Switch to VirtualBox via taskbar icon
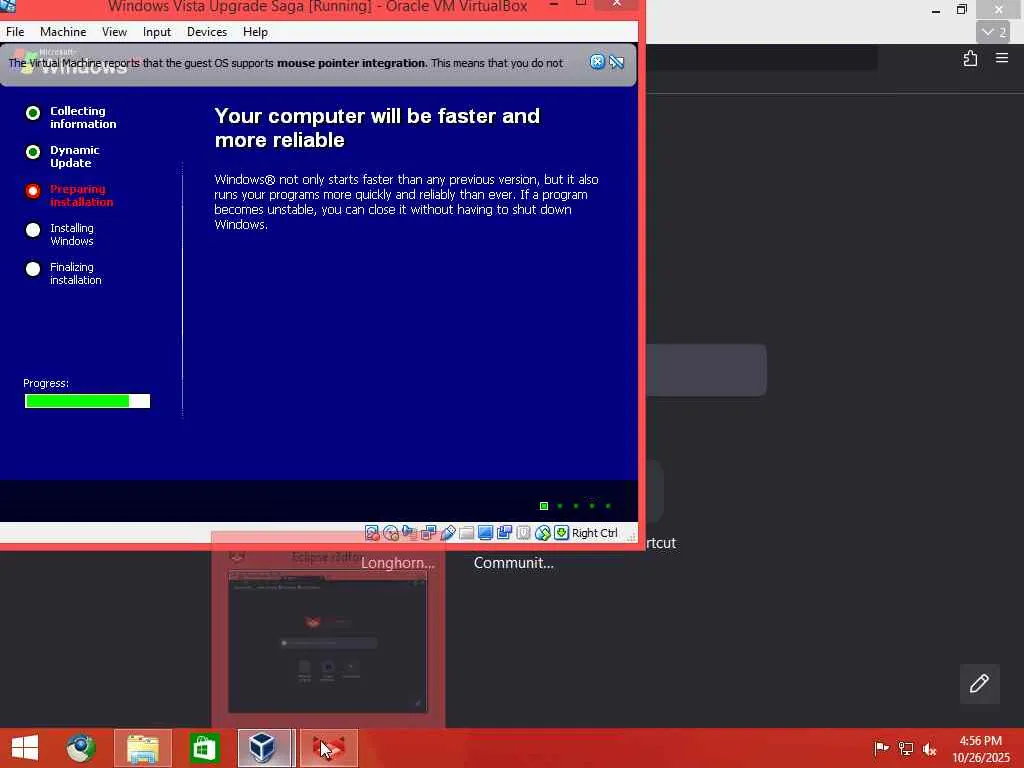Viewport: 1024px width, 768px height. point(264,748)
